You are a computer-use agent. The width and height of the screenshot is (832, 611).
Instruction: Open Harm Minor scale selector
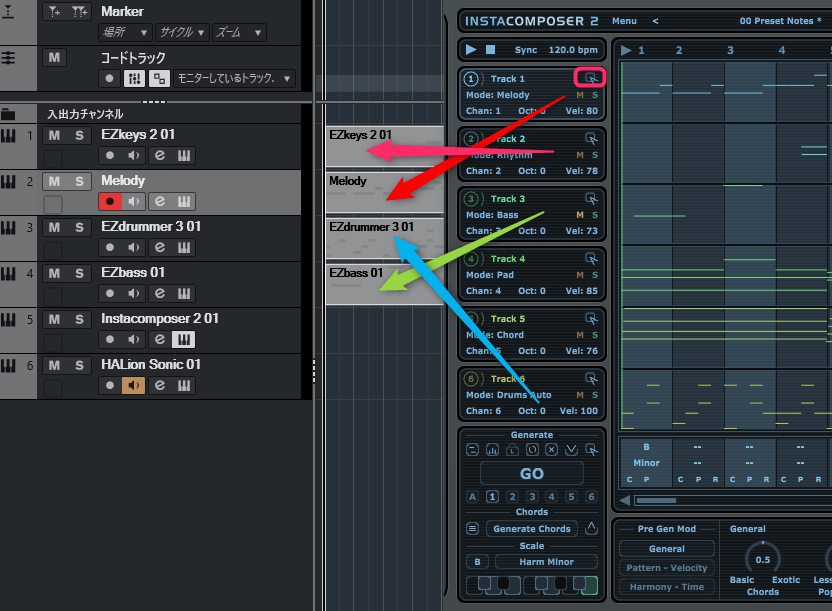pyautogui.click(x=546, y=562)
